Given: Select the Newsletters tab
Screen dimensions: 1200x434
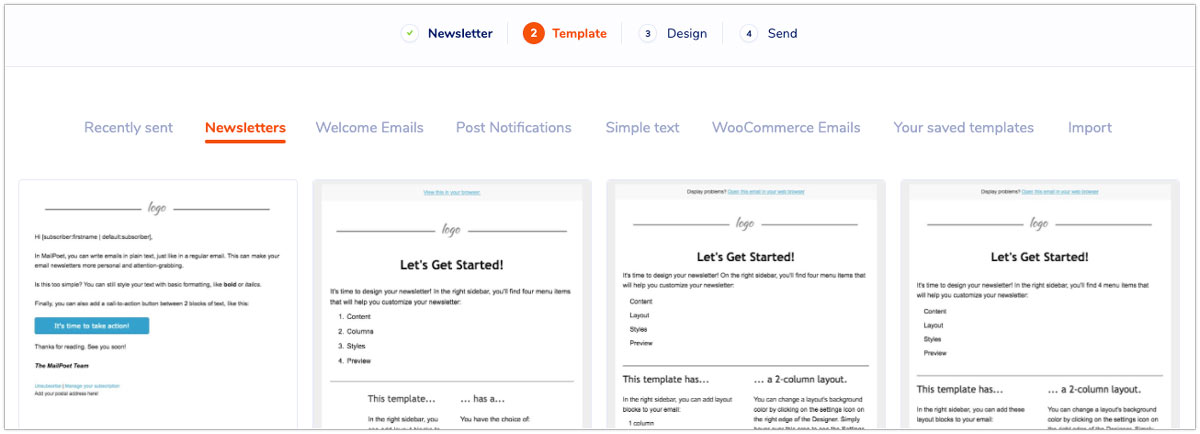Looking at the screenshot, I should 245,127.
